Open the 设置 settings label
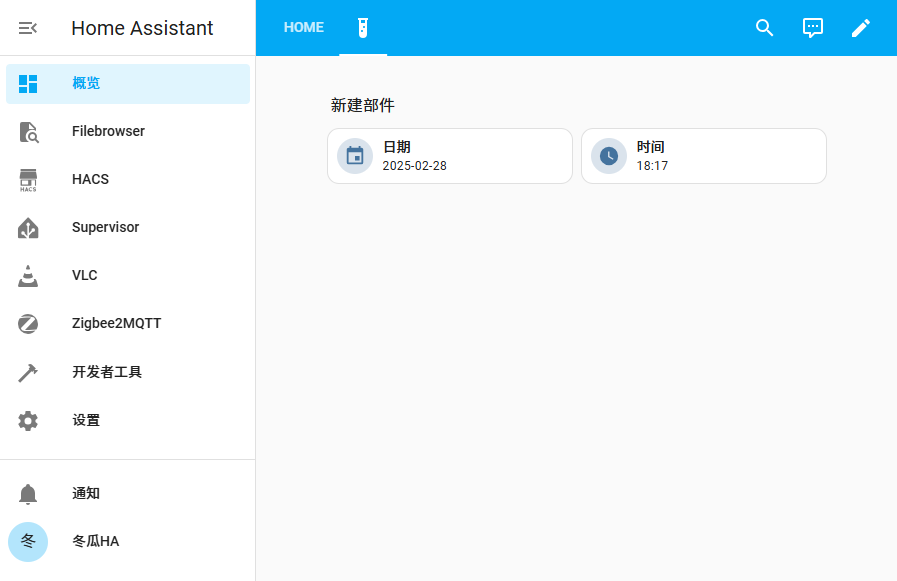 coord(86,420)
